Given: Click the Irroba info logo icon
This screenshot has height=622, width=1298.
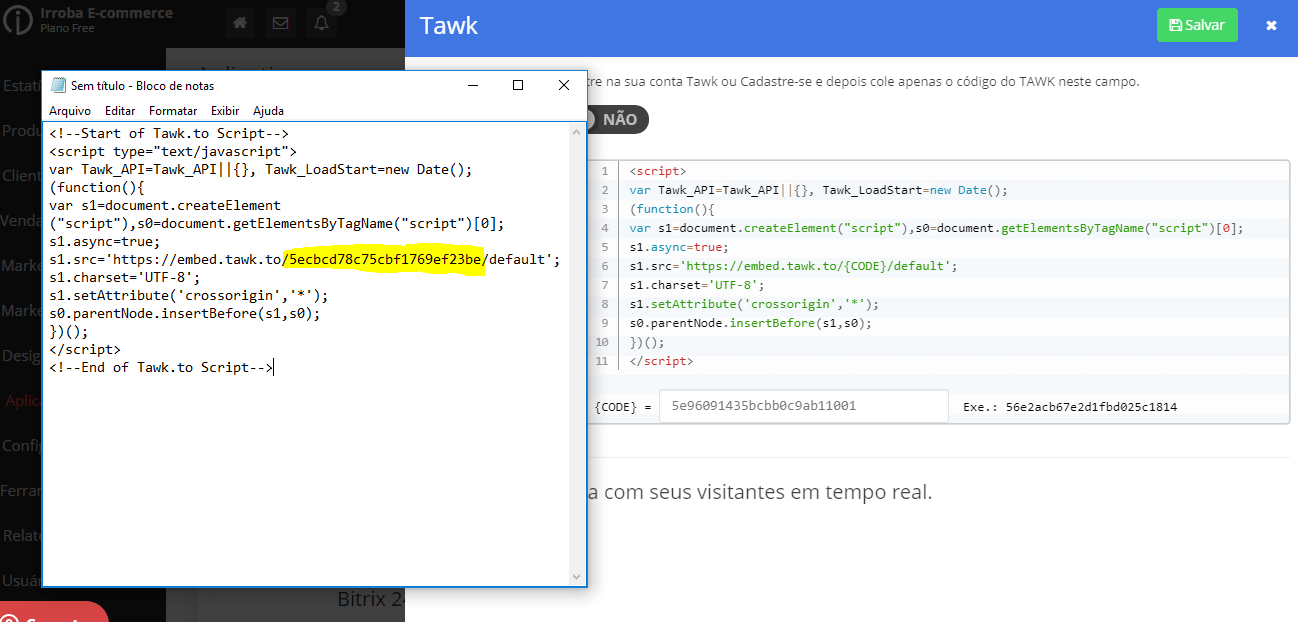Looking at the screenshot, I should point(16,20).
